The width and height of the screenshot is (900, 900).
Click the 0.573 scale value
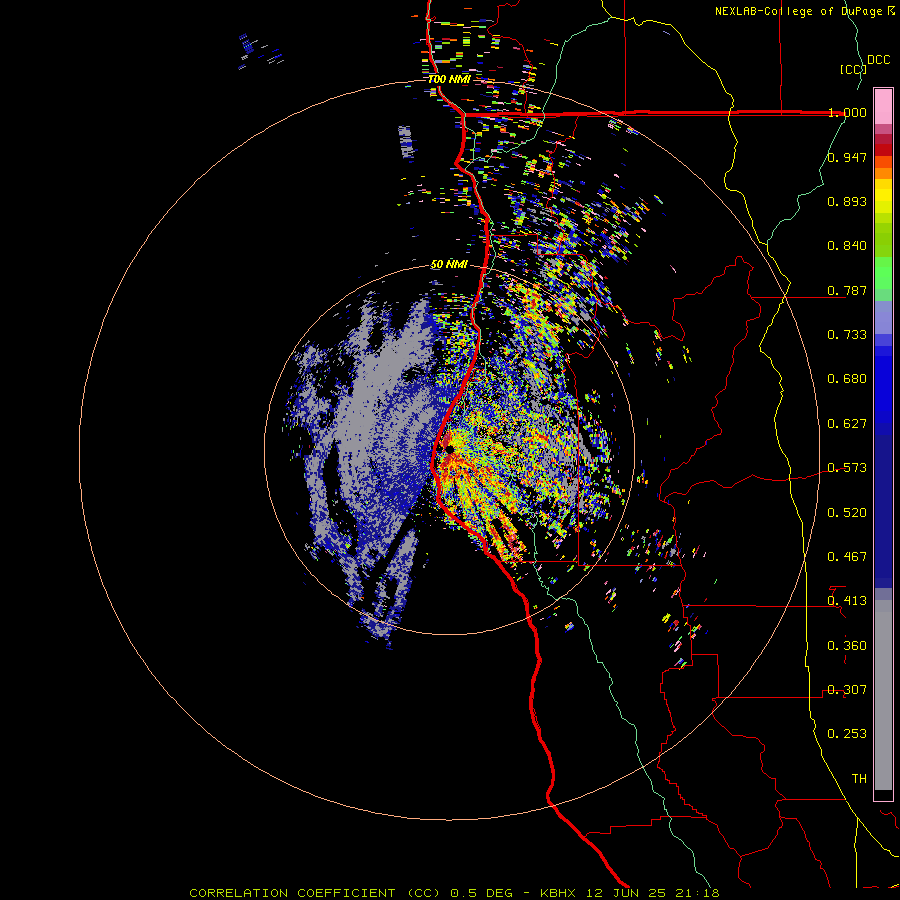click(x=847, y=468)
